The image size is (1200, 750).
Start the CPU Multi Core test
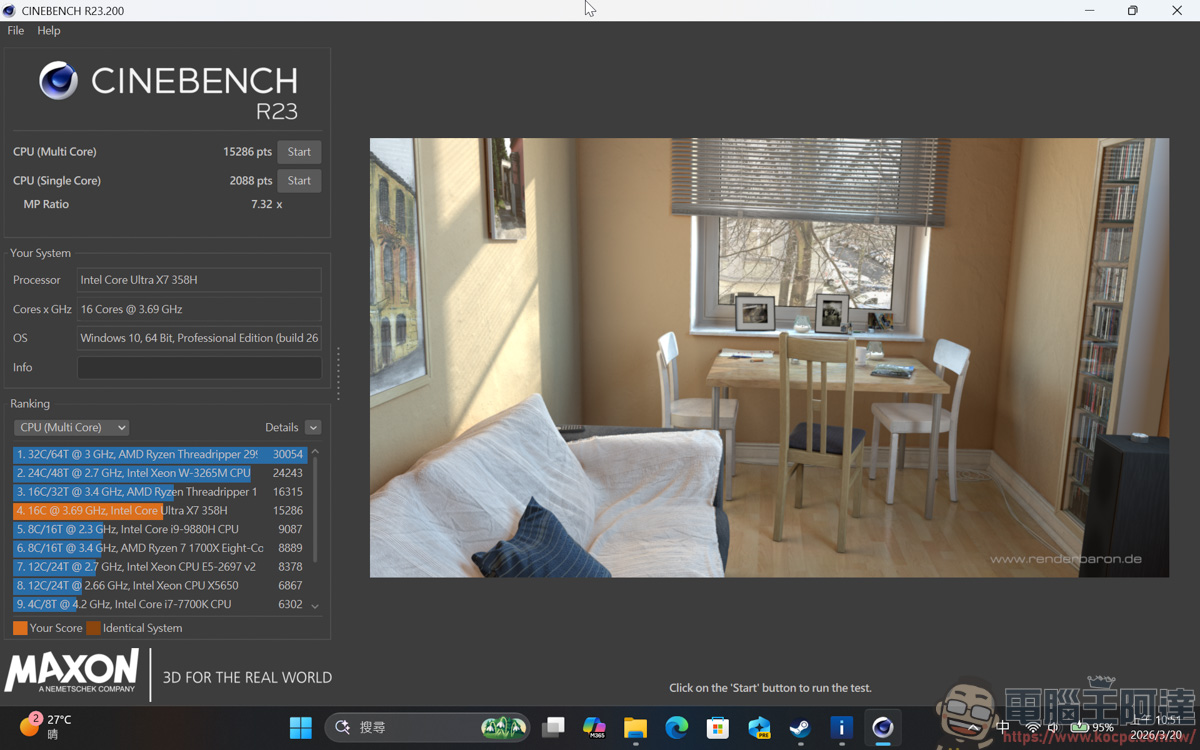click(x=299, y=152)
